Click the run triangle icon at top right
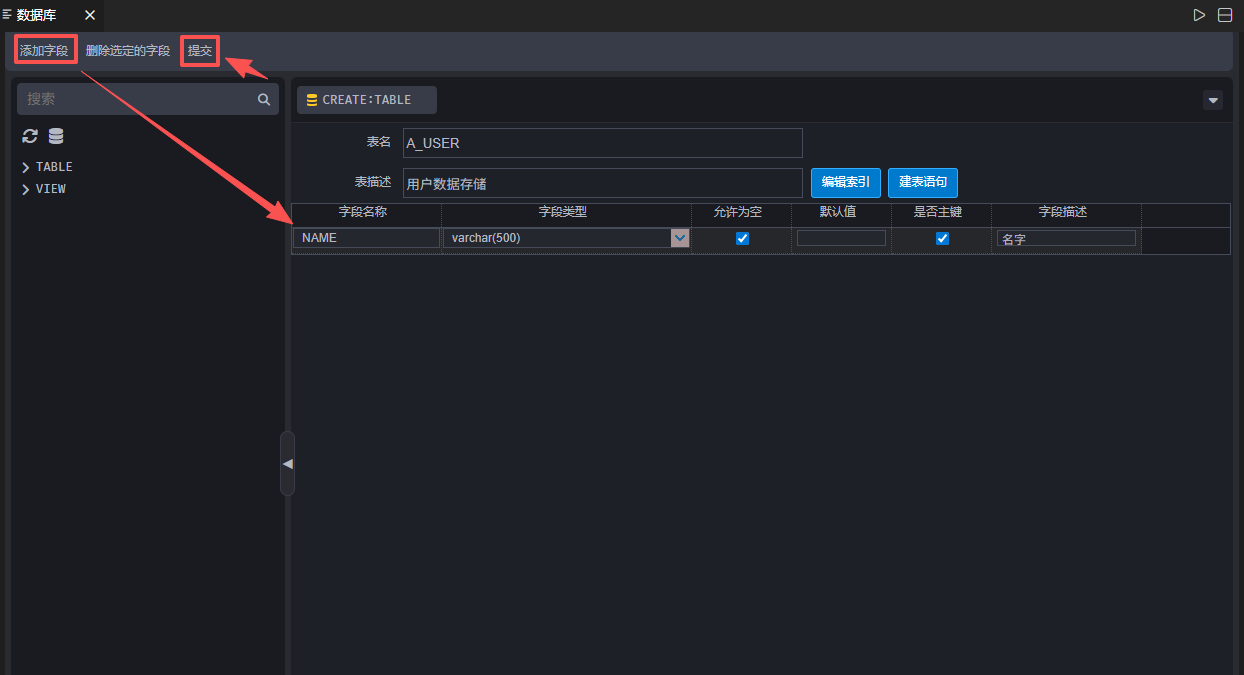Viewport: 1244px width, 675px height. pos(1199,15)
